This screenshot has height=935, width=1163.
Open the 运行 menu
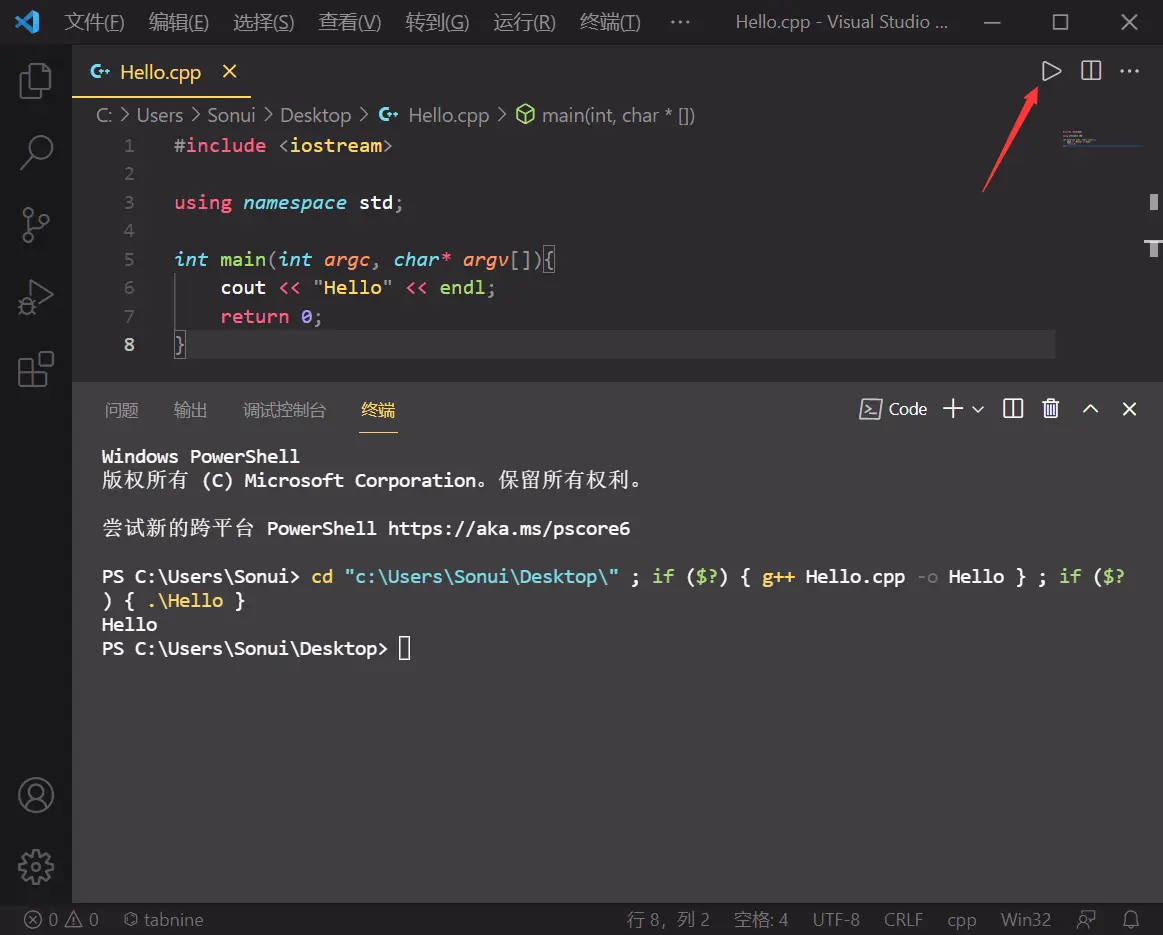(x=523, y=21)
